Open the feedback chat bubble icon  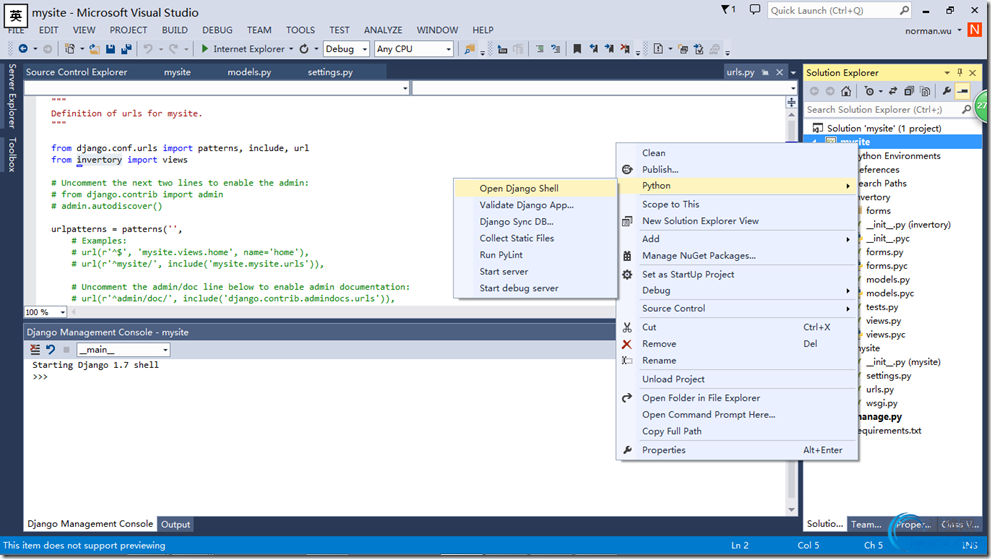tap(755, 9)
